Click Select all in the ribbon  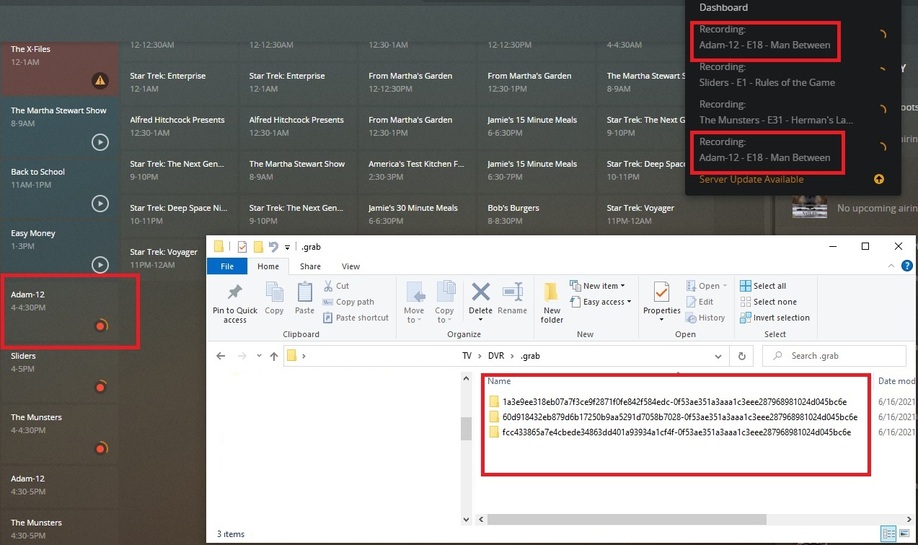[763, 286]
